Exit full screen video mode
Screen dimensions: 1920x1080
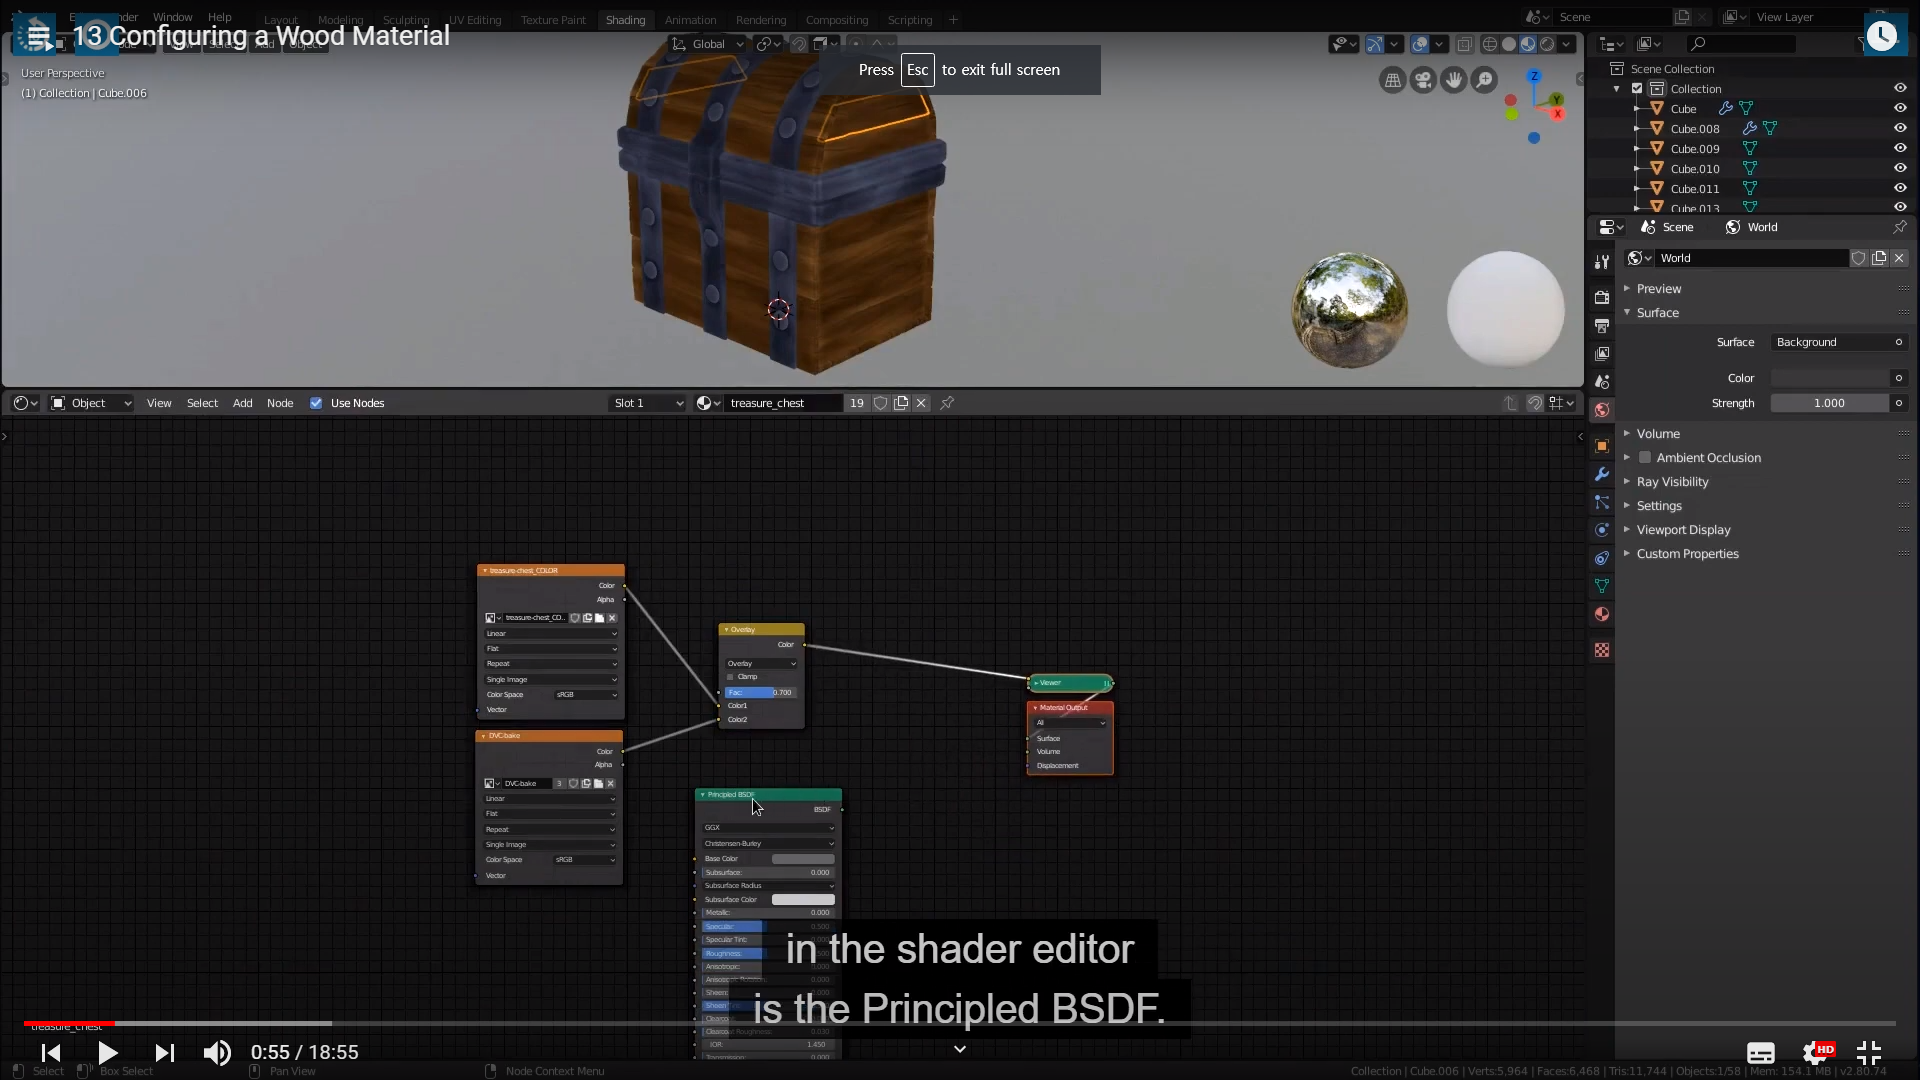1868,1052
